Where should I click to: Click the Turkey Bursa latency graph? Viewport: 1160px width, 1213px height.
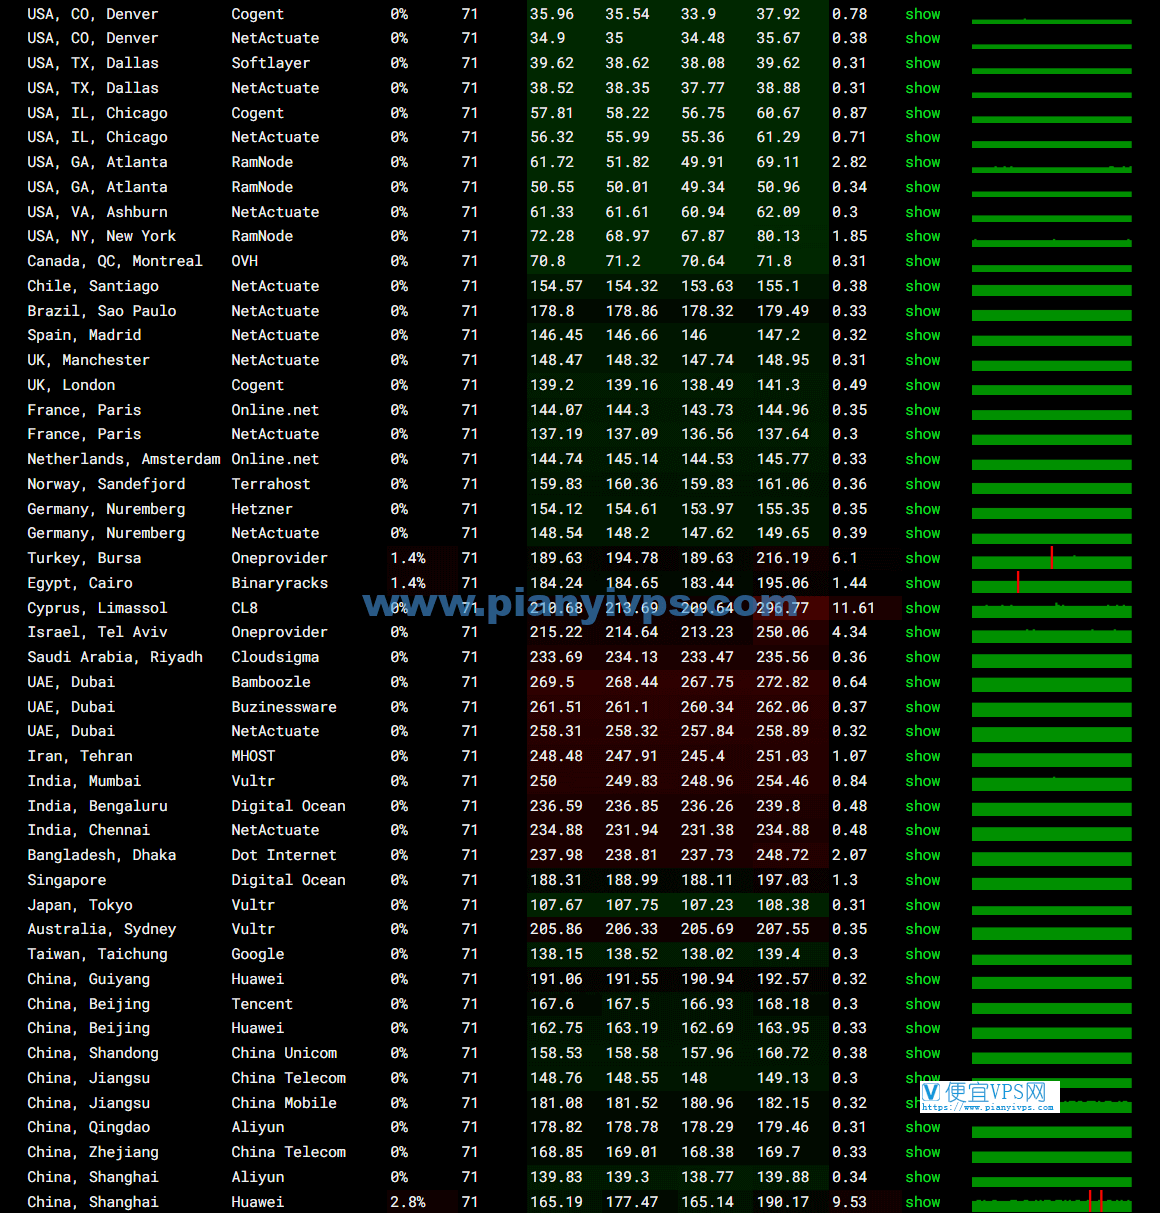click(1051, 558)
